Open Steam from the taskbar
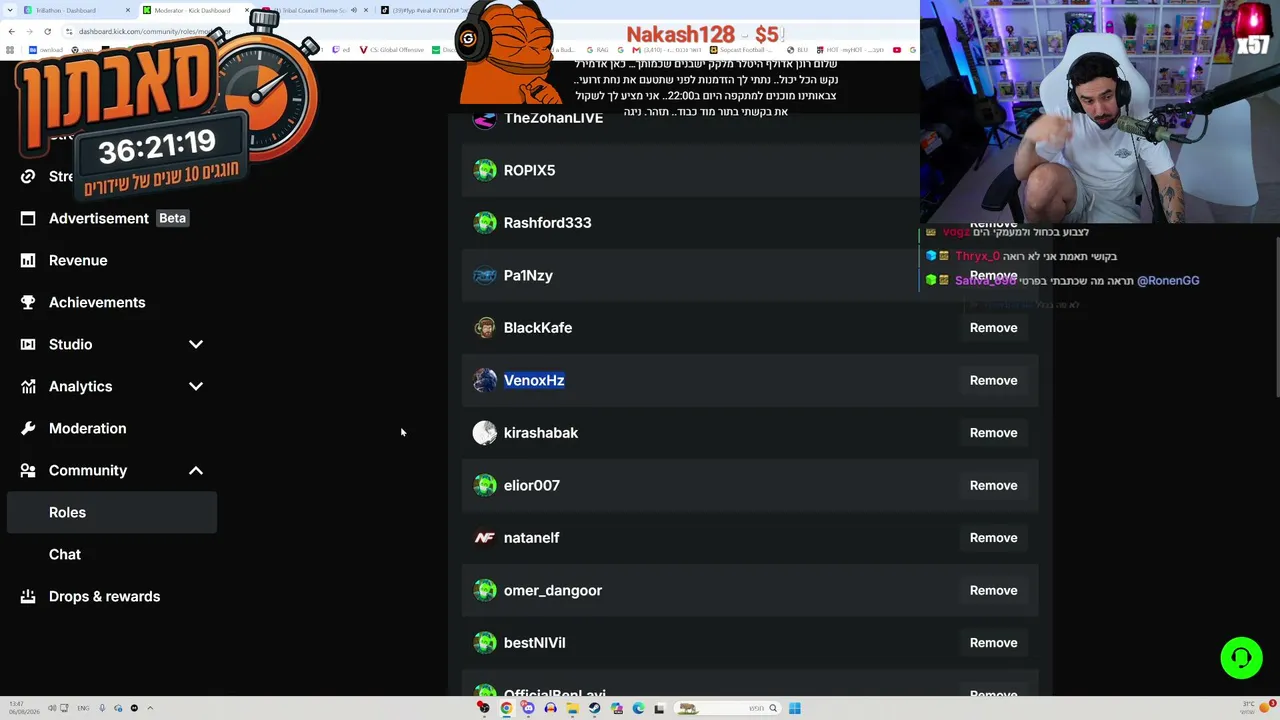 tap(594, 708)
